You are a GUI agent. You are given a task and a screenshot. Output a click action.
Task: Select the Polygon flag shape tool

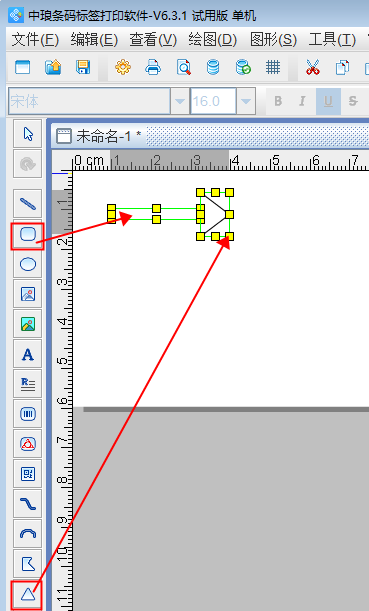(x=28, y=563)
